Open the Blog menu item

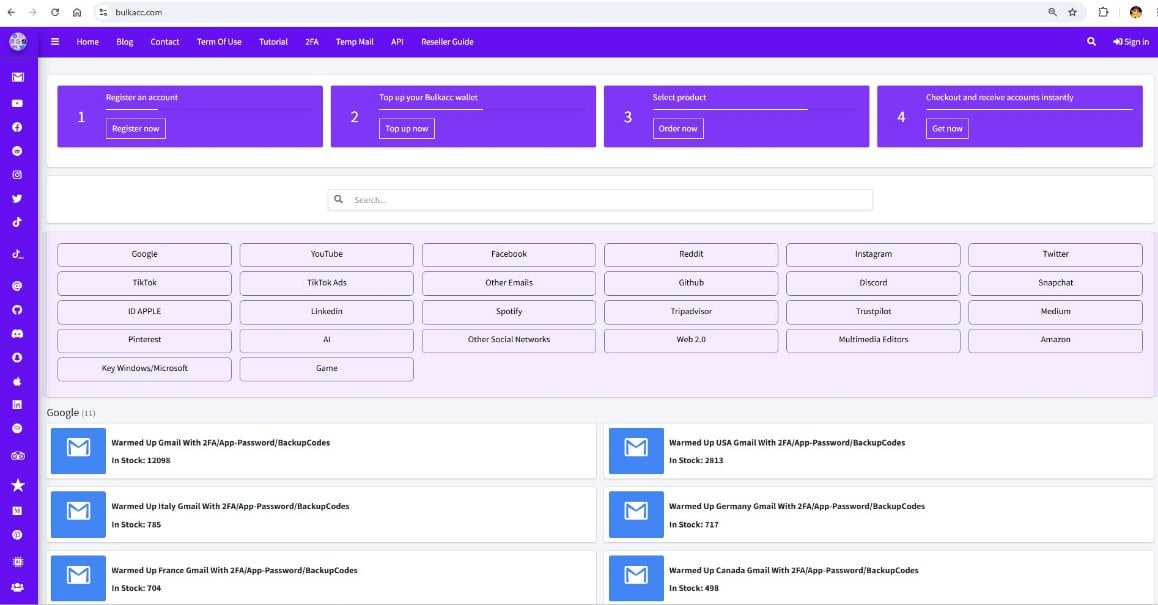click(x=125, y=42)
